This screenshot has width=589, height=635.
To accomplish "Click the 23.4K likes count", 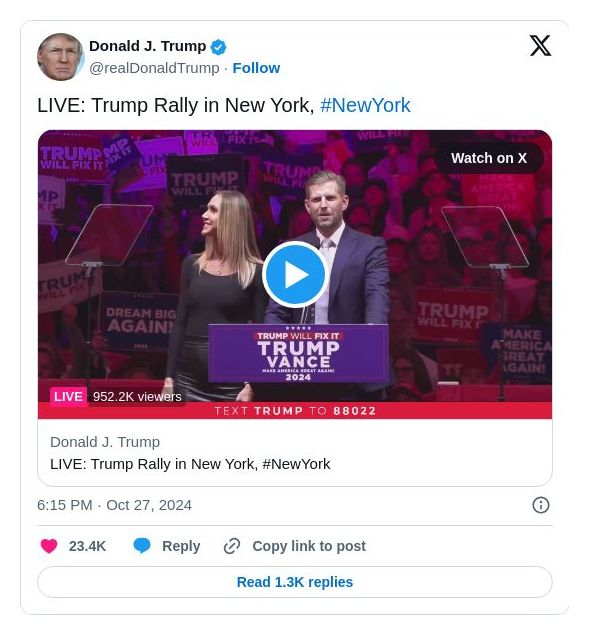I will pyautogui.click(x=87, y=546).
